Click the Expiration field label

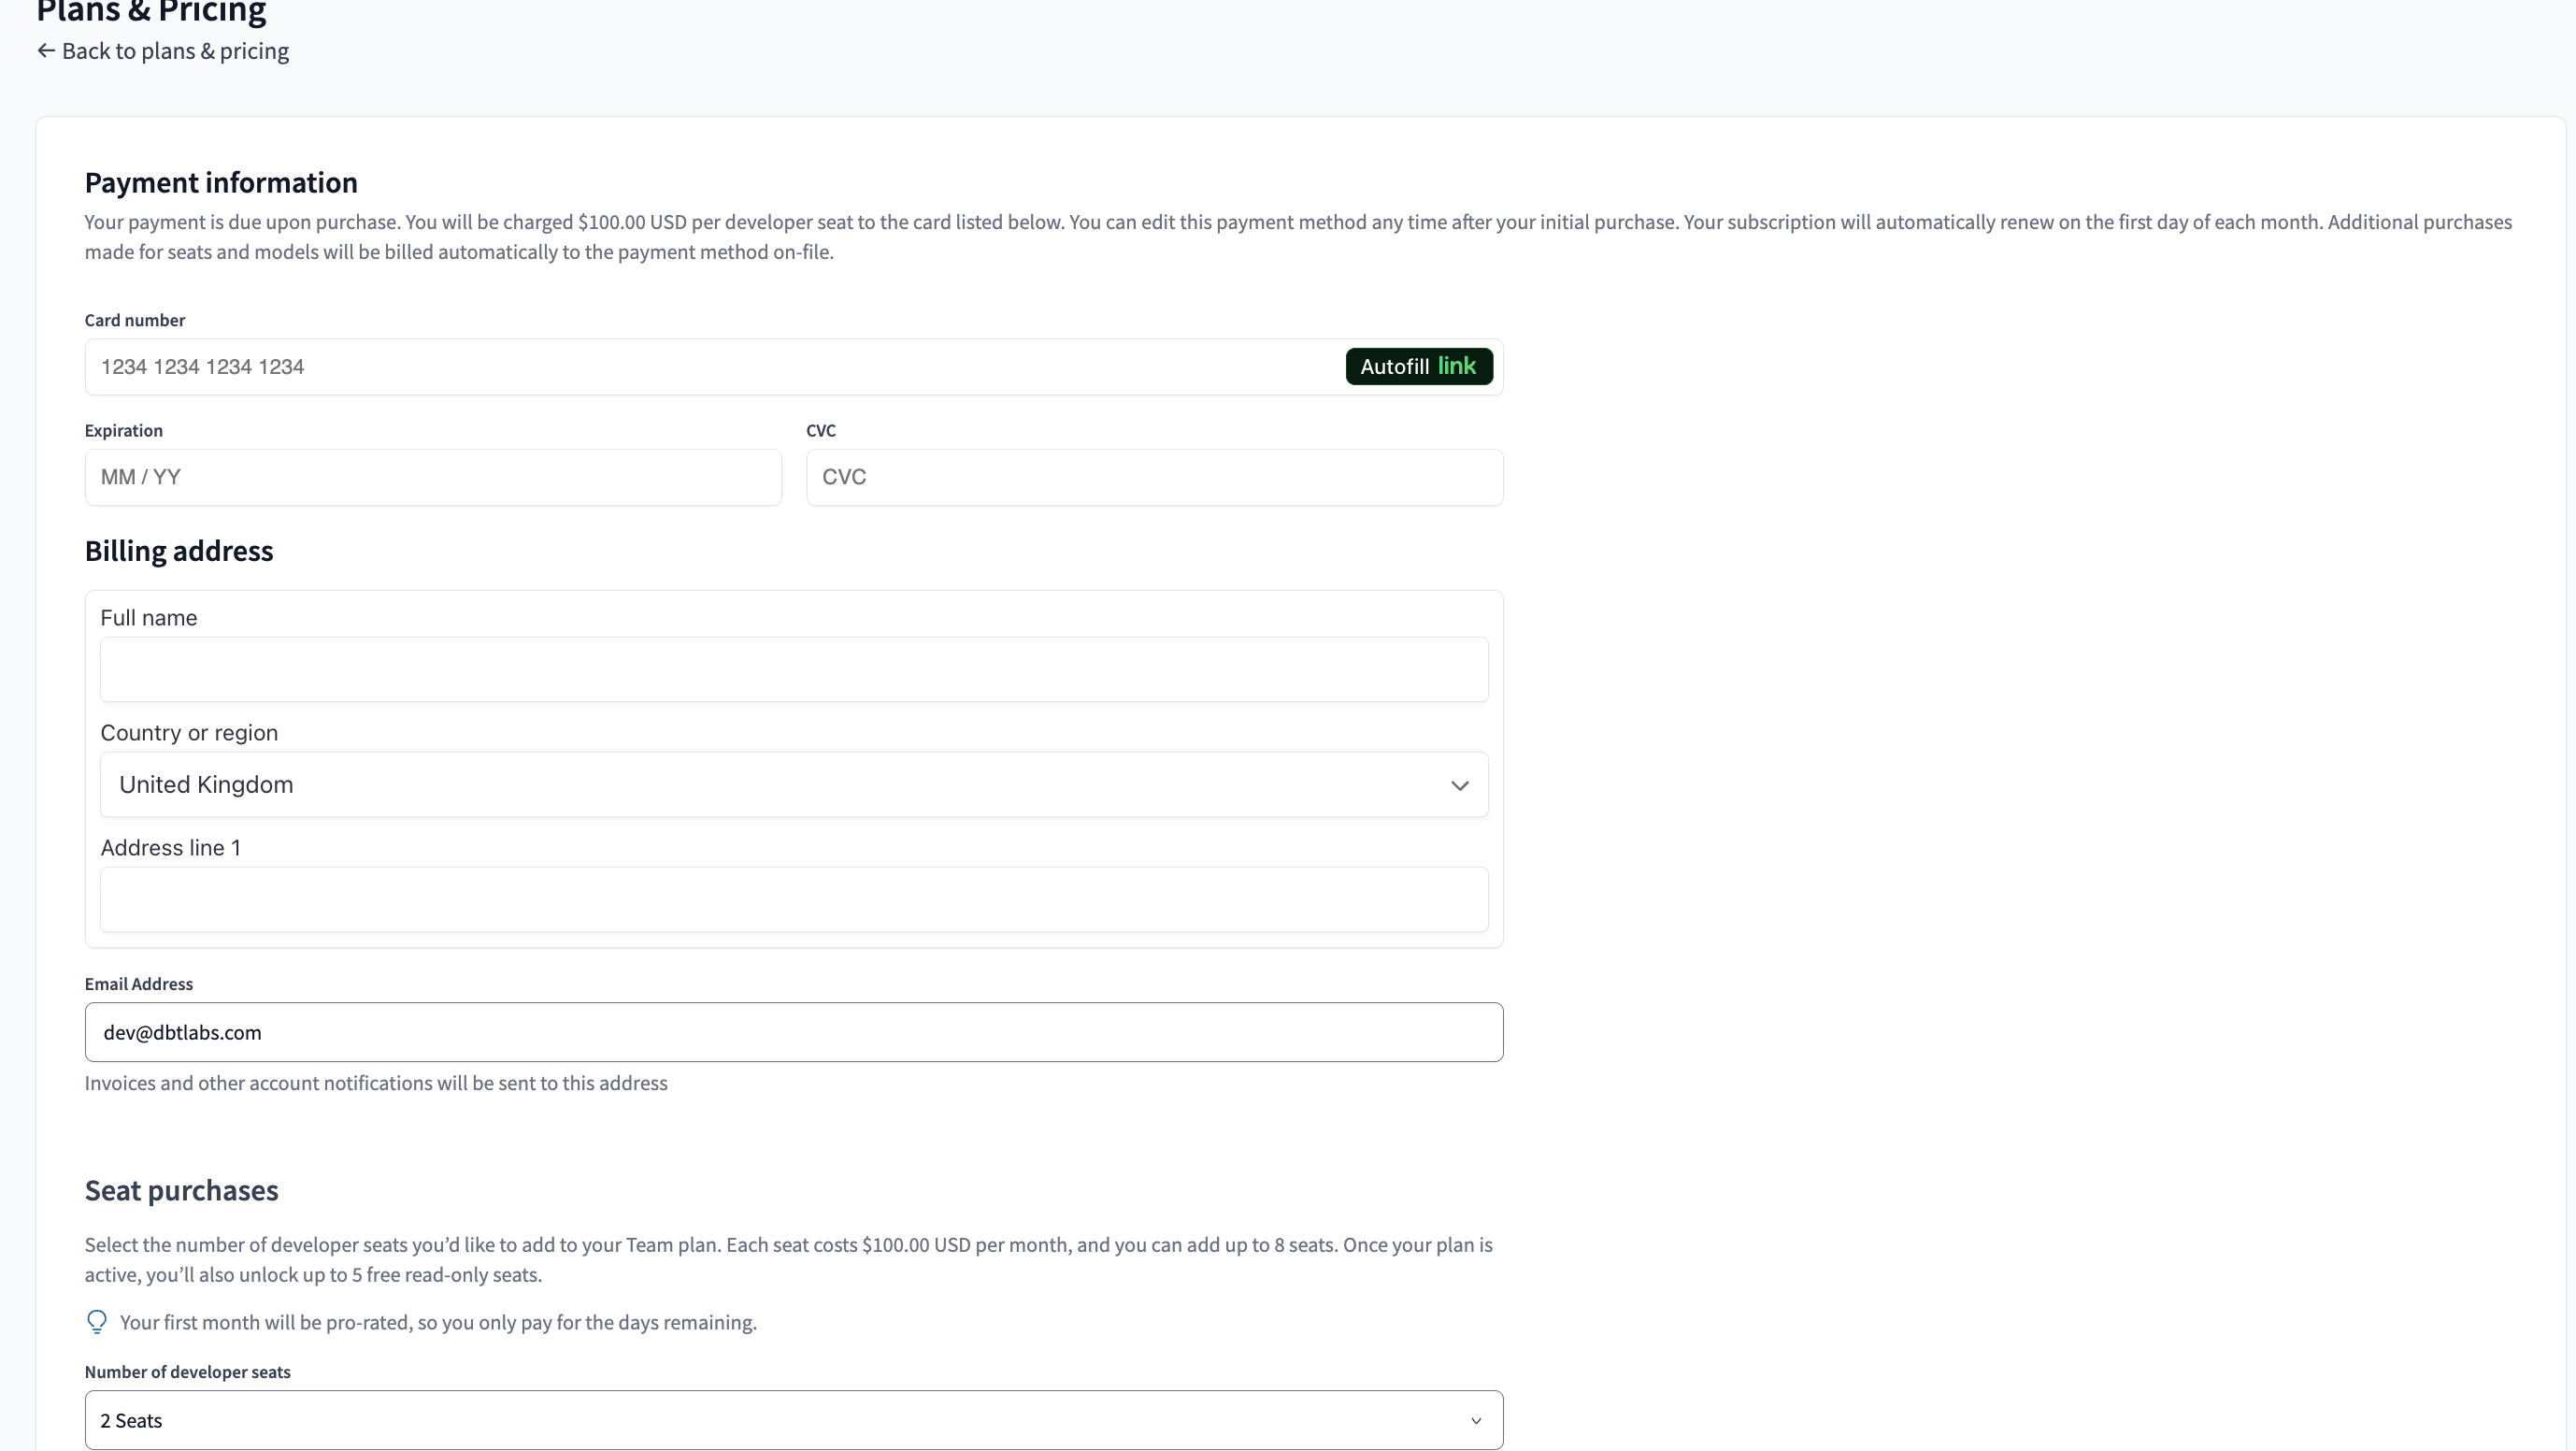click(x=123, y=430)
